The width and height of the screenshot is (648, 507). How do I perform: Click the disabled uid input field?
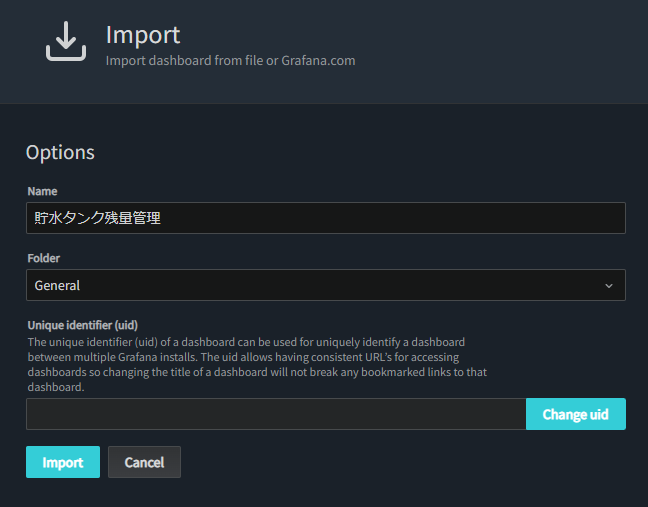275,414
